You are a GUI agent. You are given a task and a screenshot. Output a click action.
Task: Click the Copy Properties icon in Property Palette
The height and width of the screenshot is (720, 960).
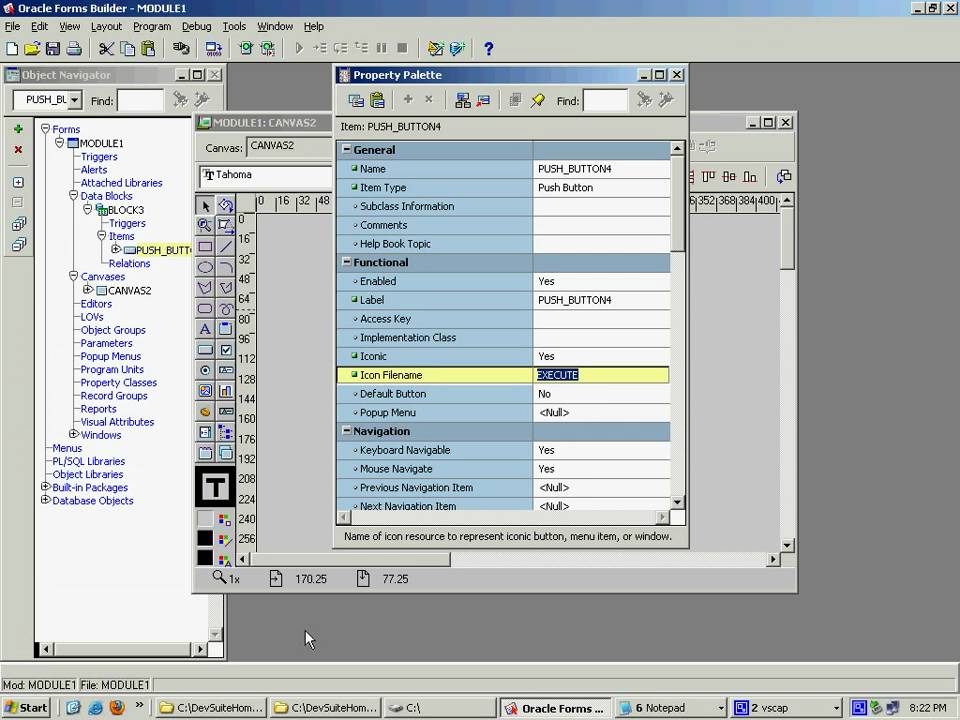356,100
